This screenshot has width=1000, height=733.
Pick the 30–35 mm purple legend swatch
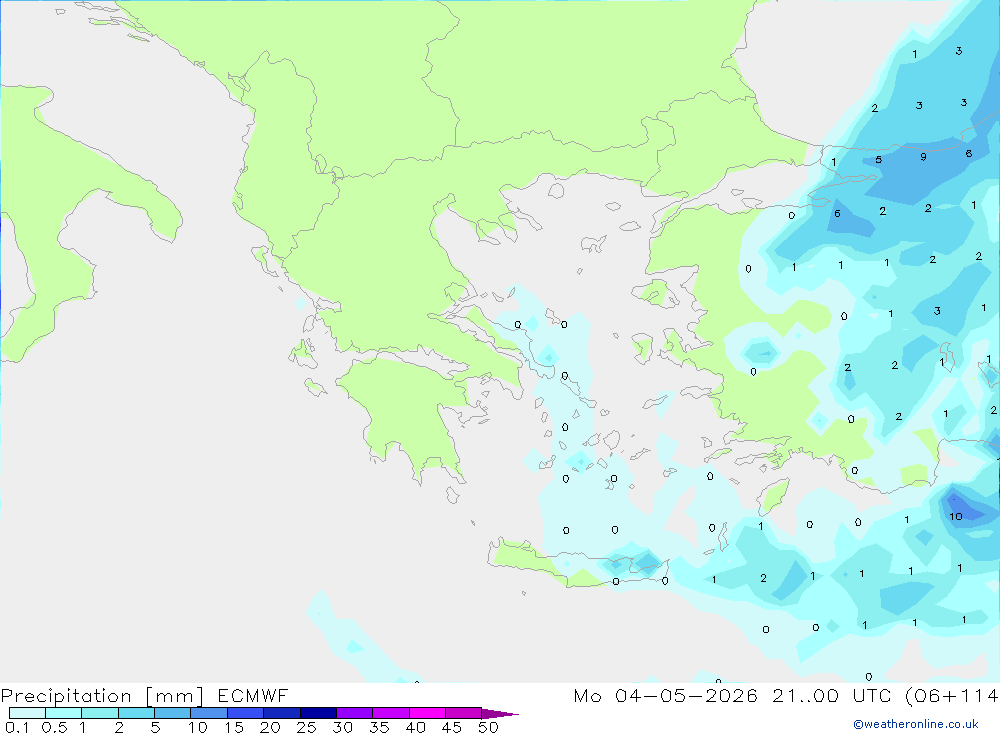point(355,713)
